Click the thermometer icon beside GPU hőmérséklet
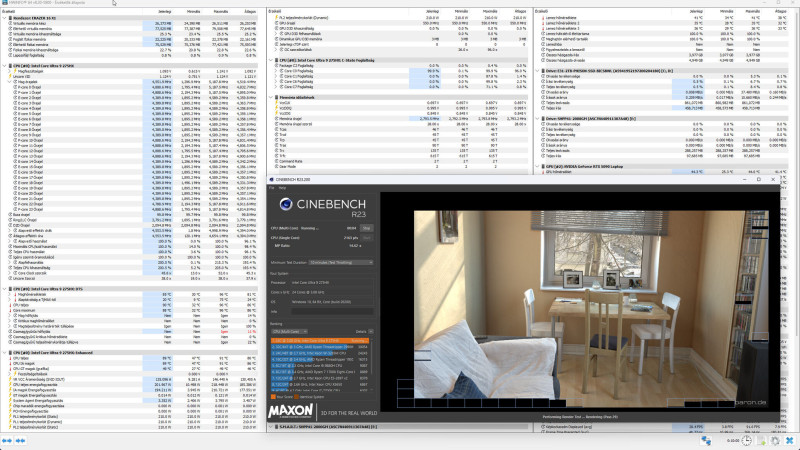 (x=542, y=172)
